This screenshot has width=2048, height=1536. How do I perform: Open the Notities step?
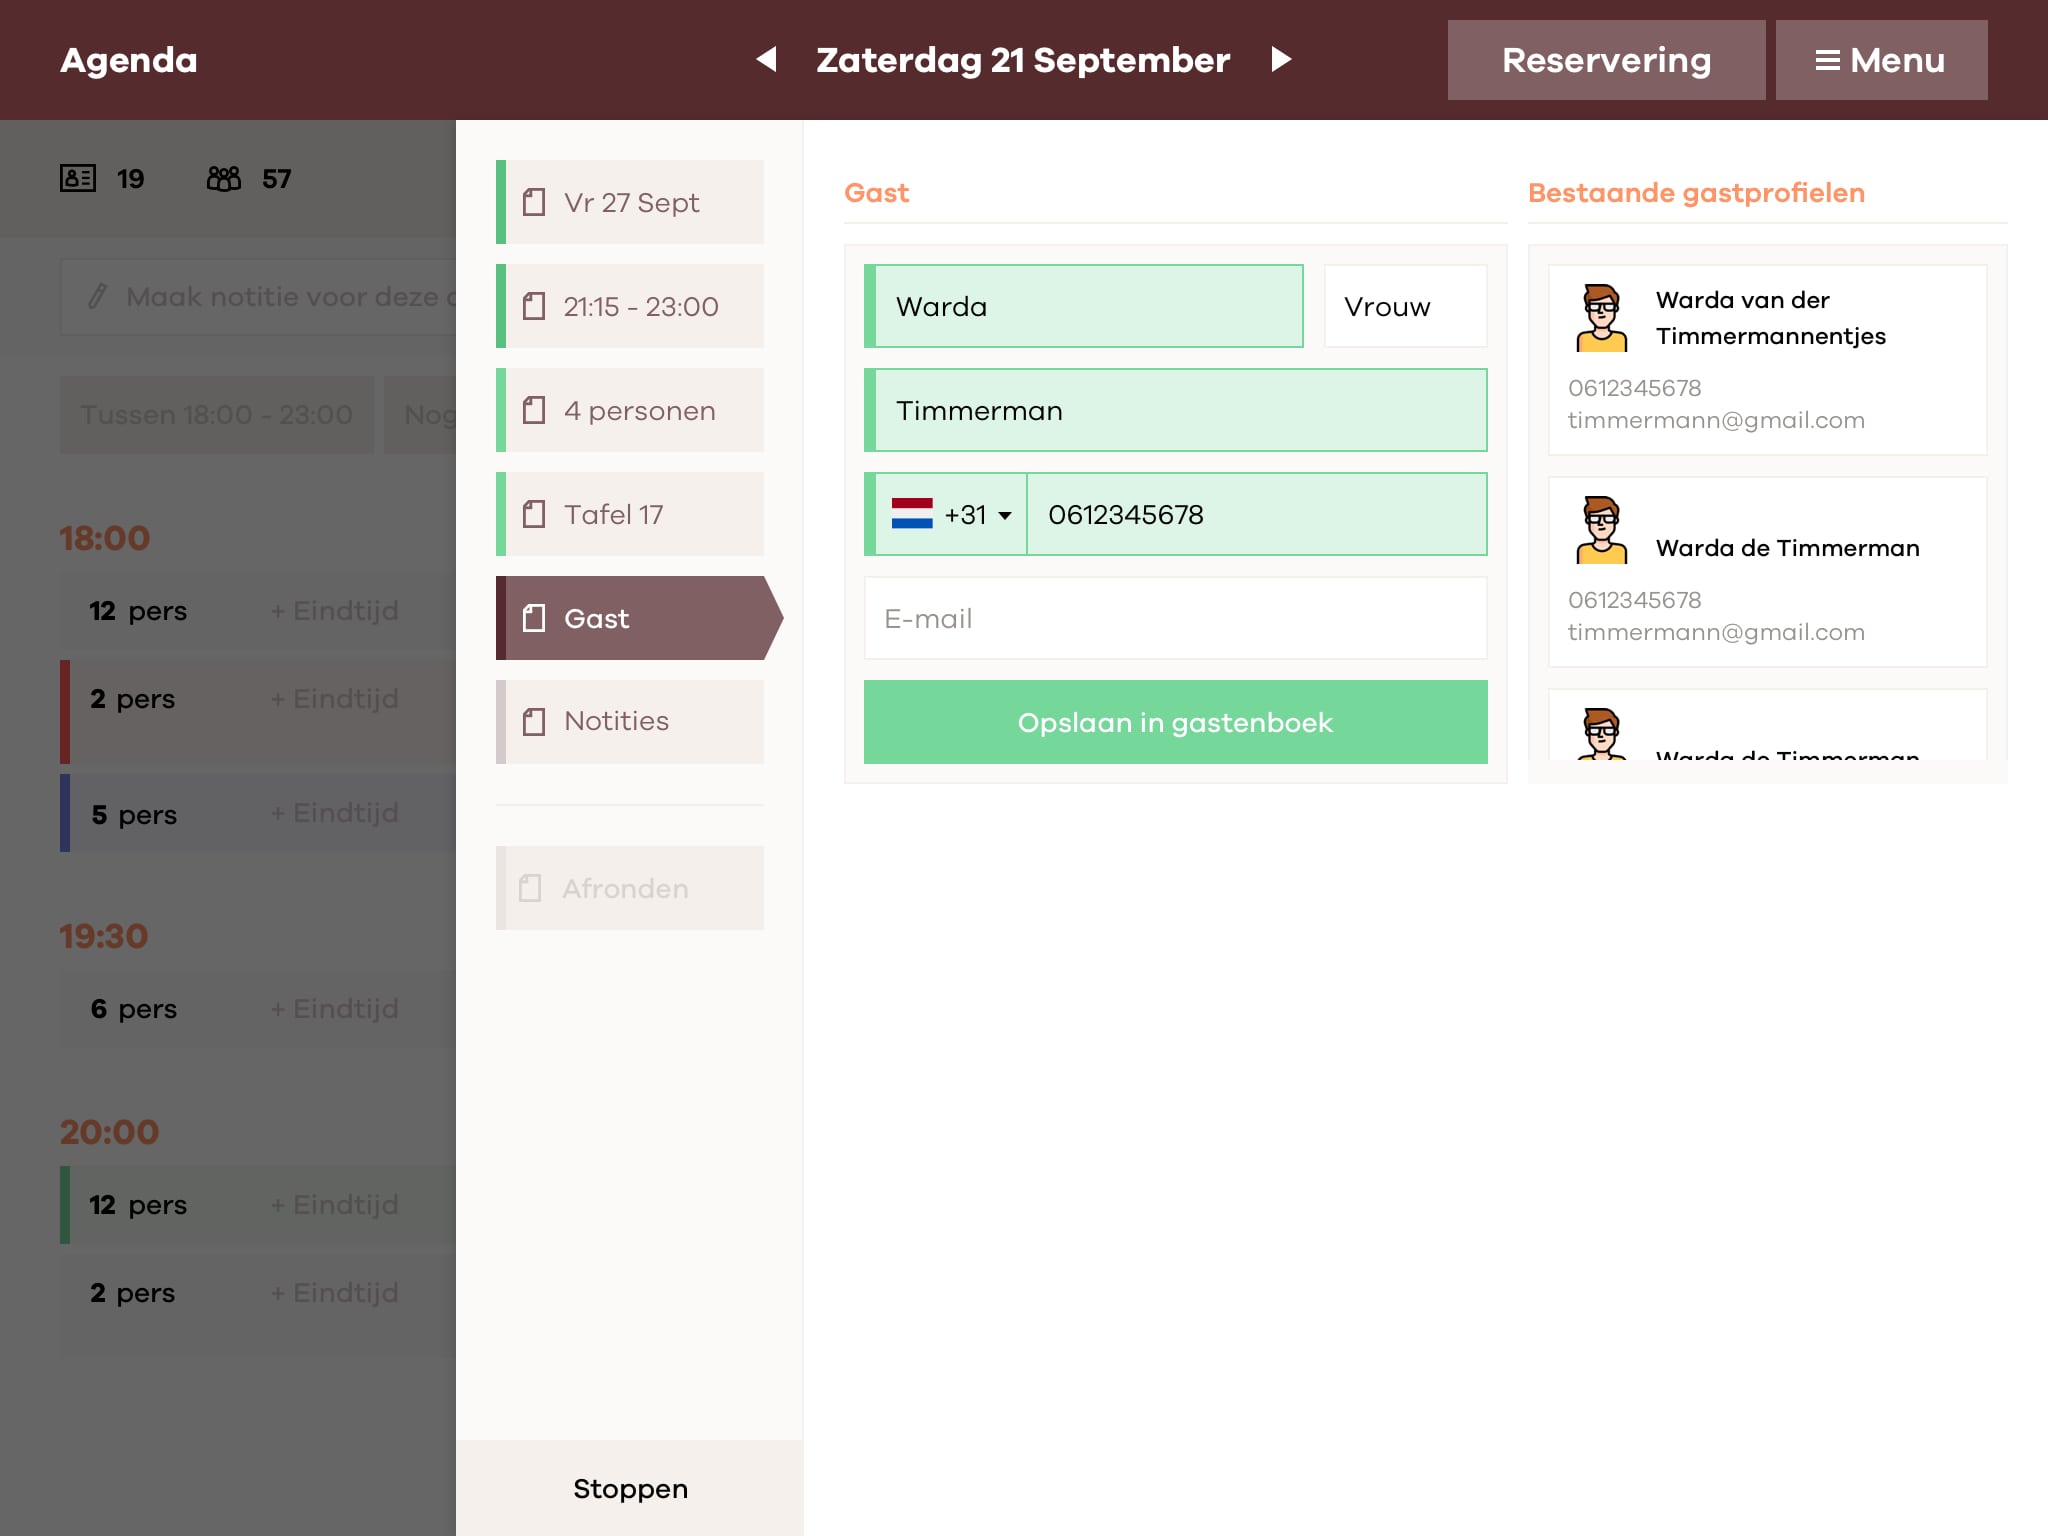631,722
